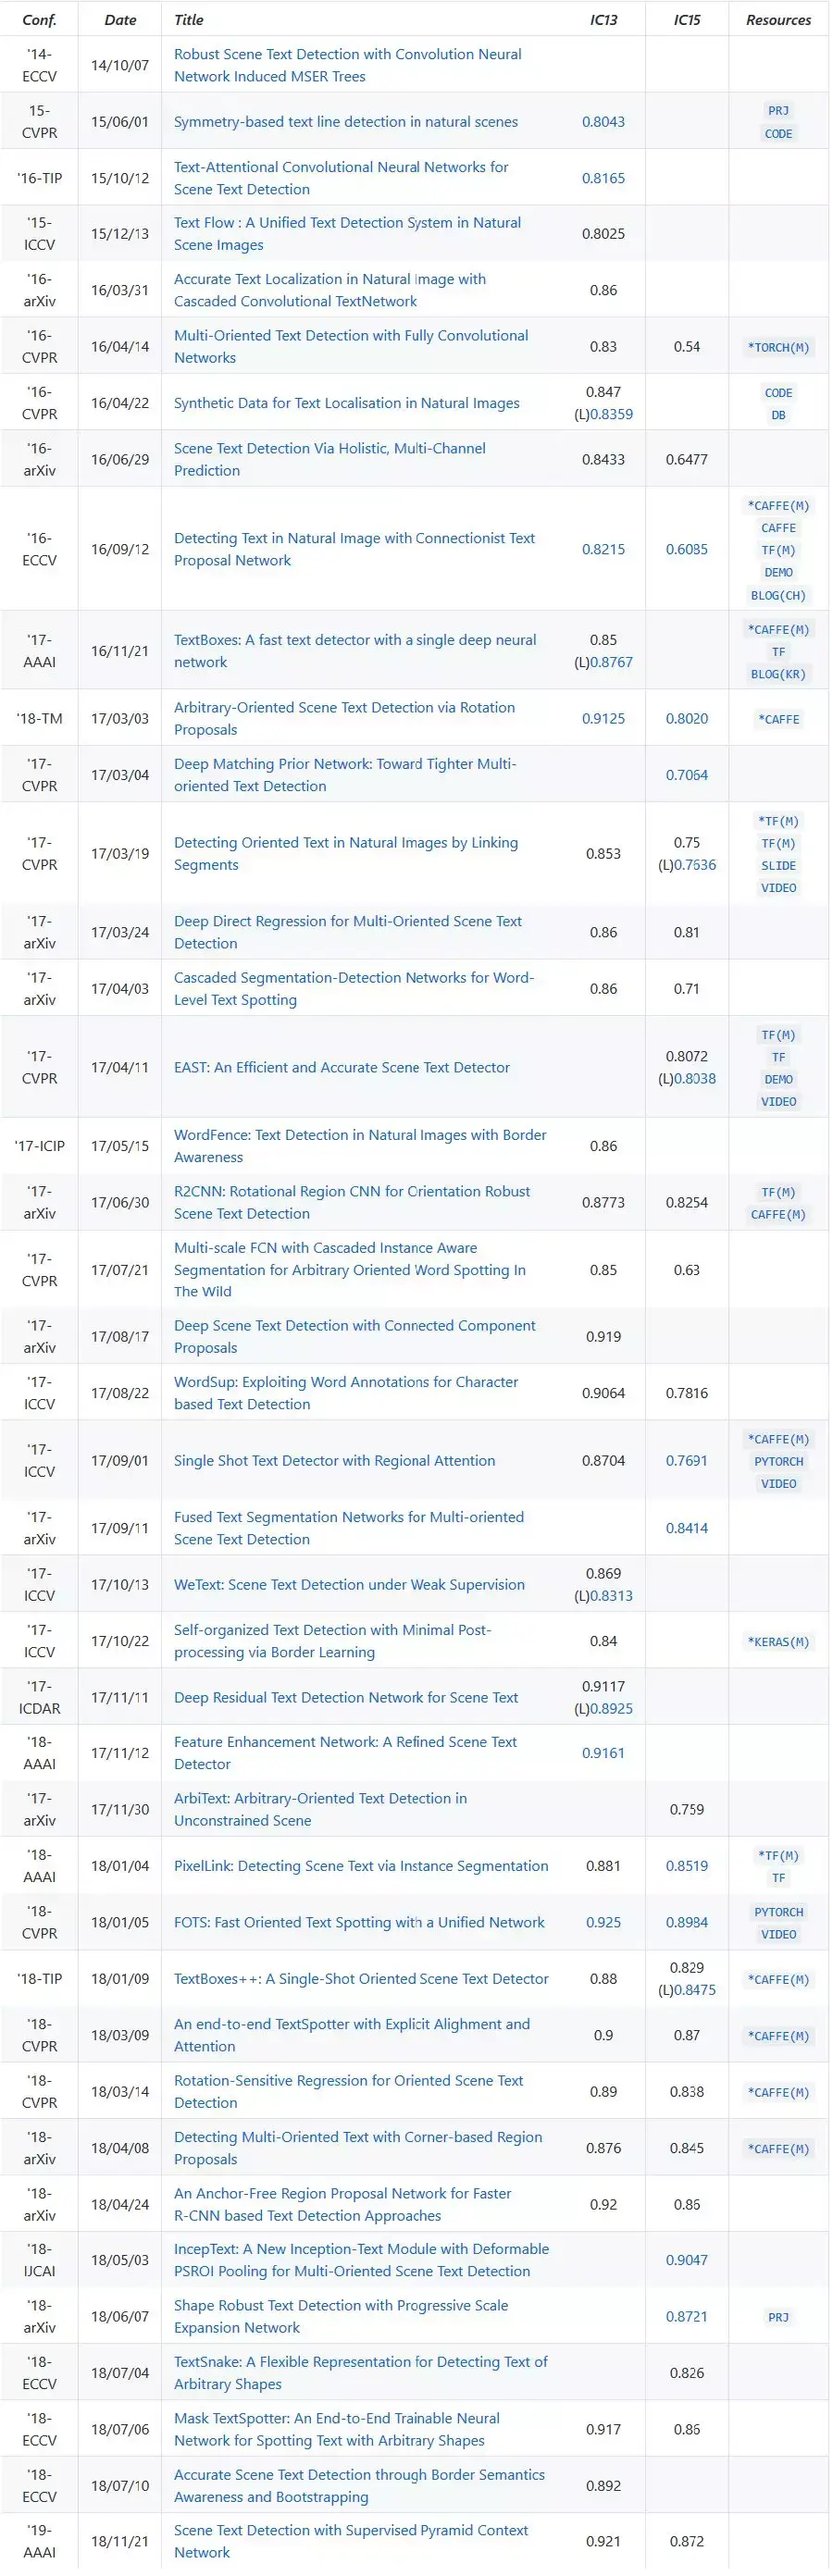Open the BLOG(CH) resource link
This screenshot has width=833, height=2576.
[777, 596]
